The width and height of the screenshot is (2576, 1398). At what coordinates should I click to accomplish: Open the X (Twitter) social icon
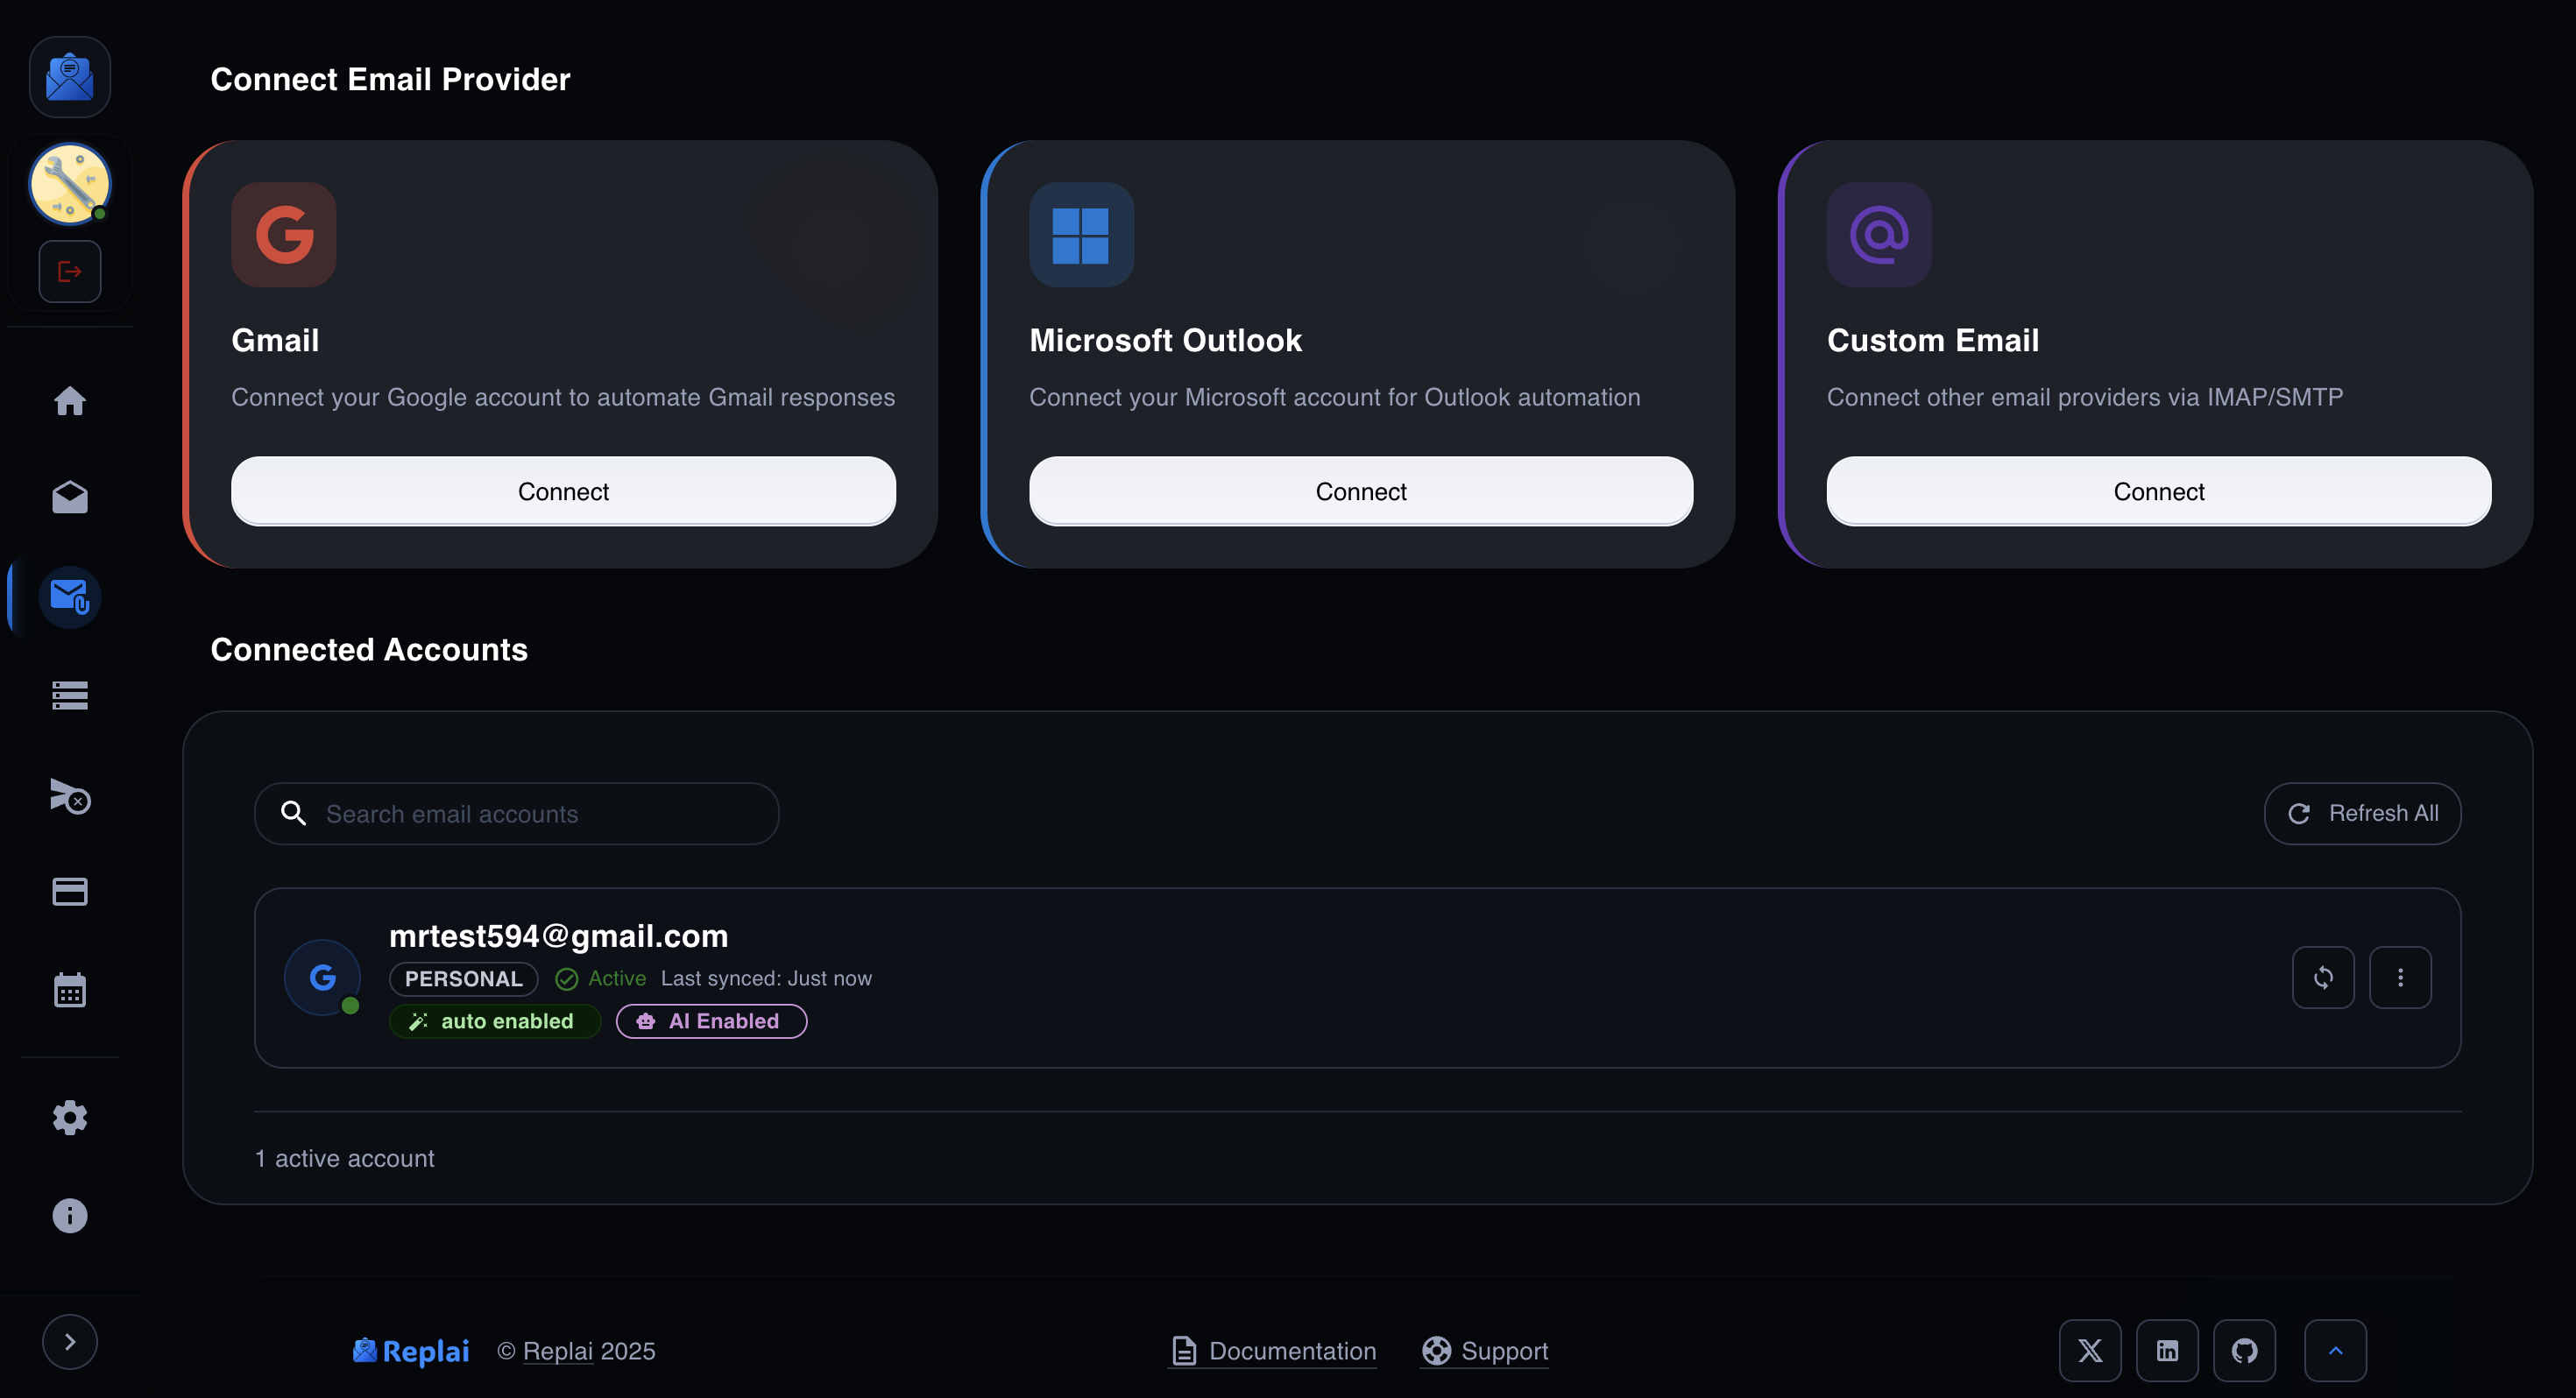click(x=2090, y=1350)
